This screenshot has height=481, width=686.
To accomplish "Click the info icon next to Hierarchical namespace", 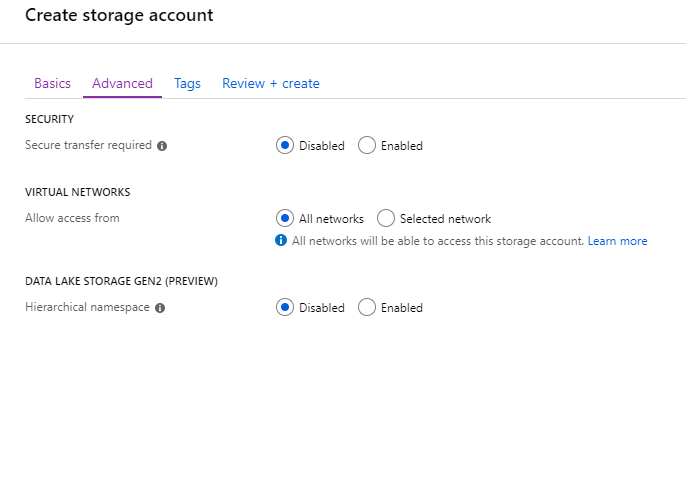I will (x=160, y=308).
